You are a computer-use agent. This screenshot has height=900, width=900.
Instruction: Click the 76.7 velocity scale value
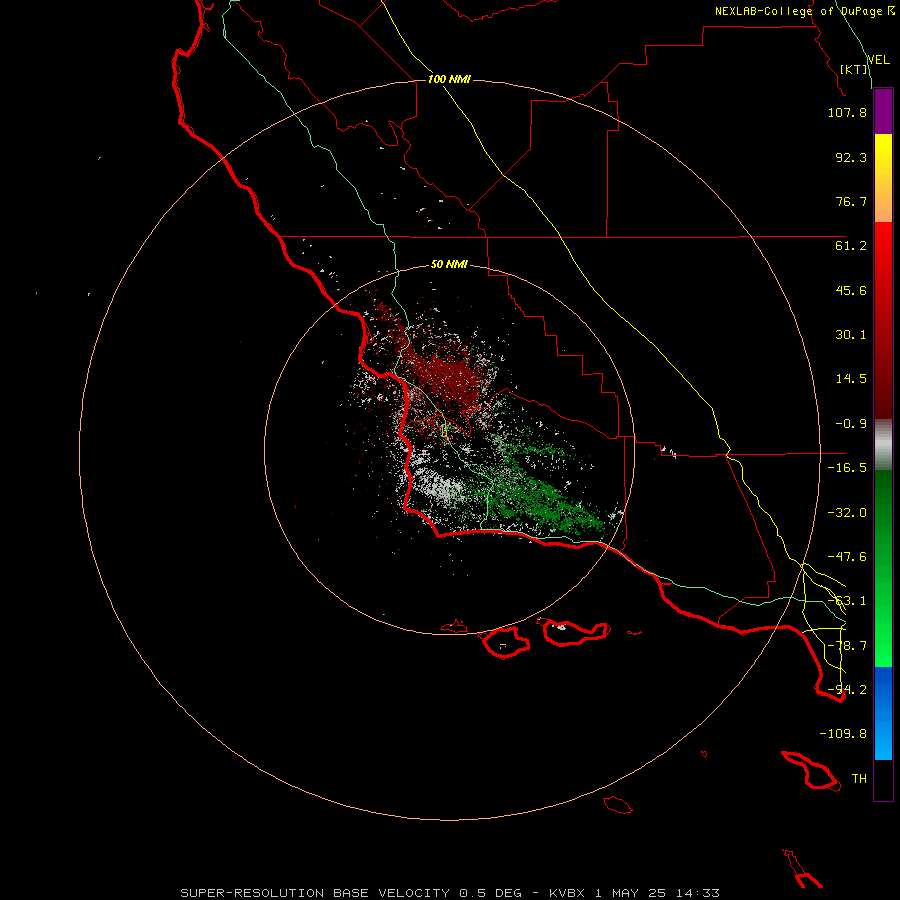pyautogui.click(x=851, y=201)
